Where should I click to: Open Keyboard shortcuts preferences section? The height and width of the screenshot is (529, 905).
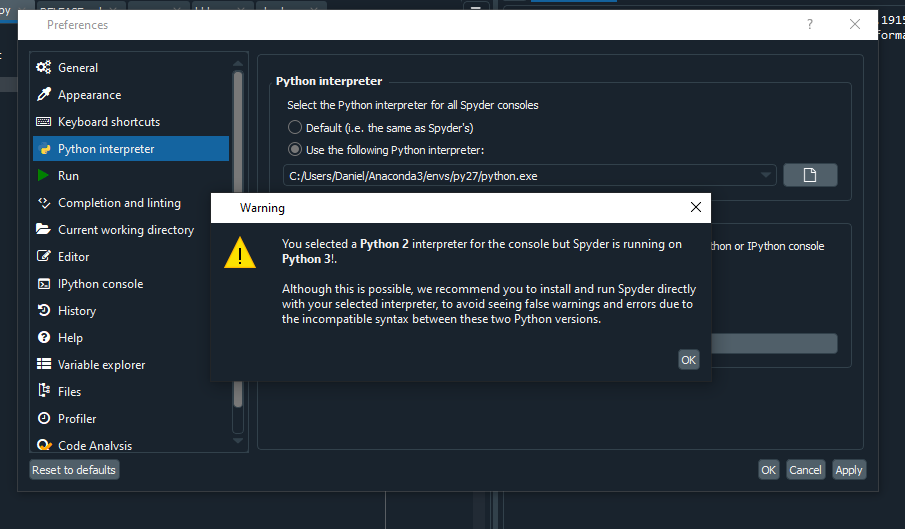tap(131, 122)
